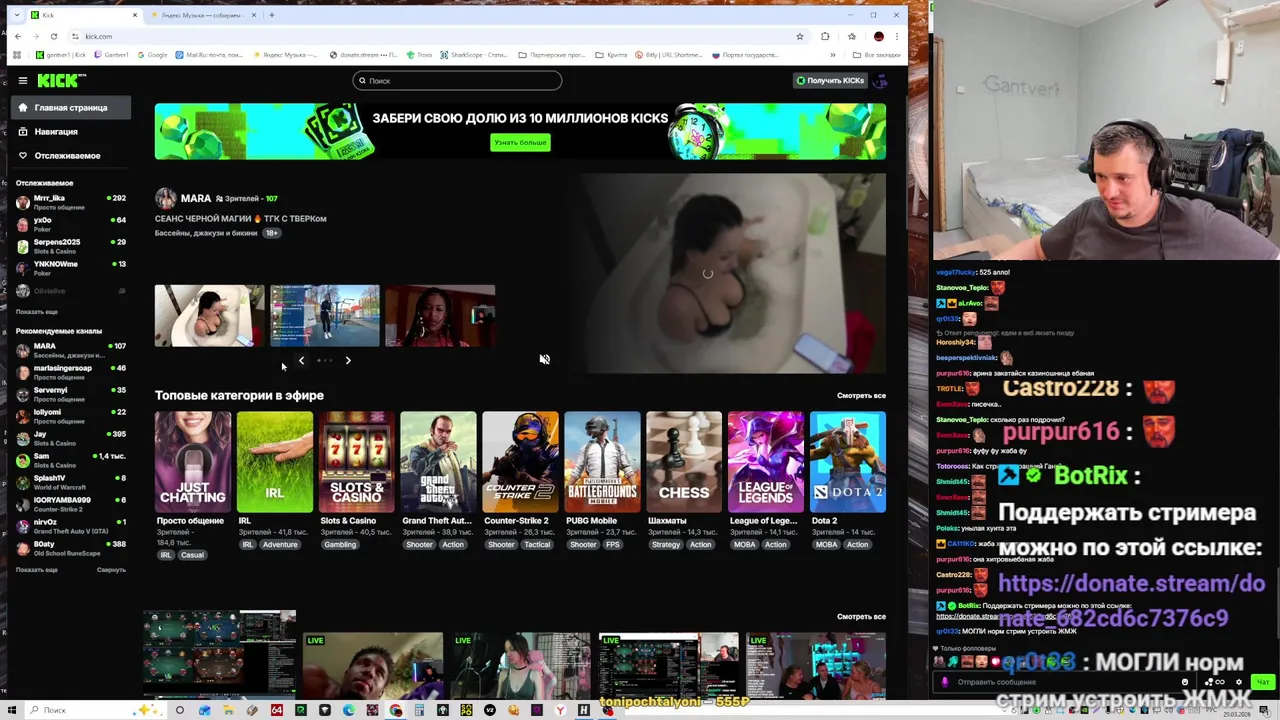
Task: Click the 'Получить KICKs' button
Action: click(829, 80)
